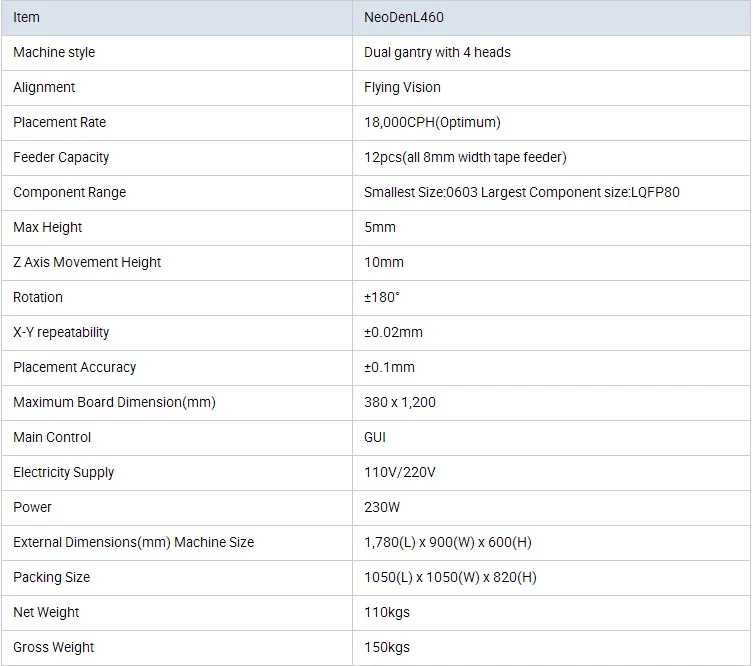The image size is (753, 666).
Task: Click '1050(L) x 1050(W) x 820(H)' value
Action: pyautogui.click(x=450, y=578)
